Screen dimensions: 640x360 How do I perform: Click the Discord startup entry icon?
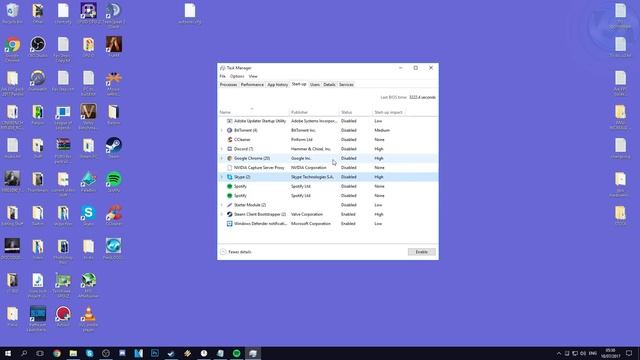coord(229,149)
